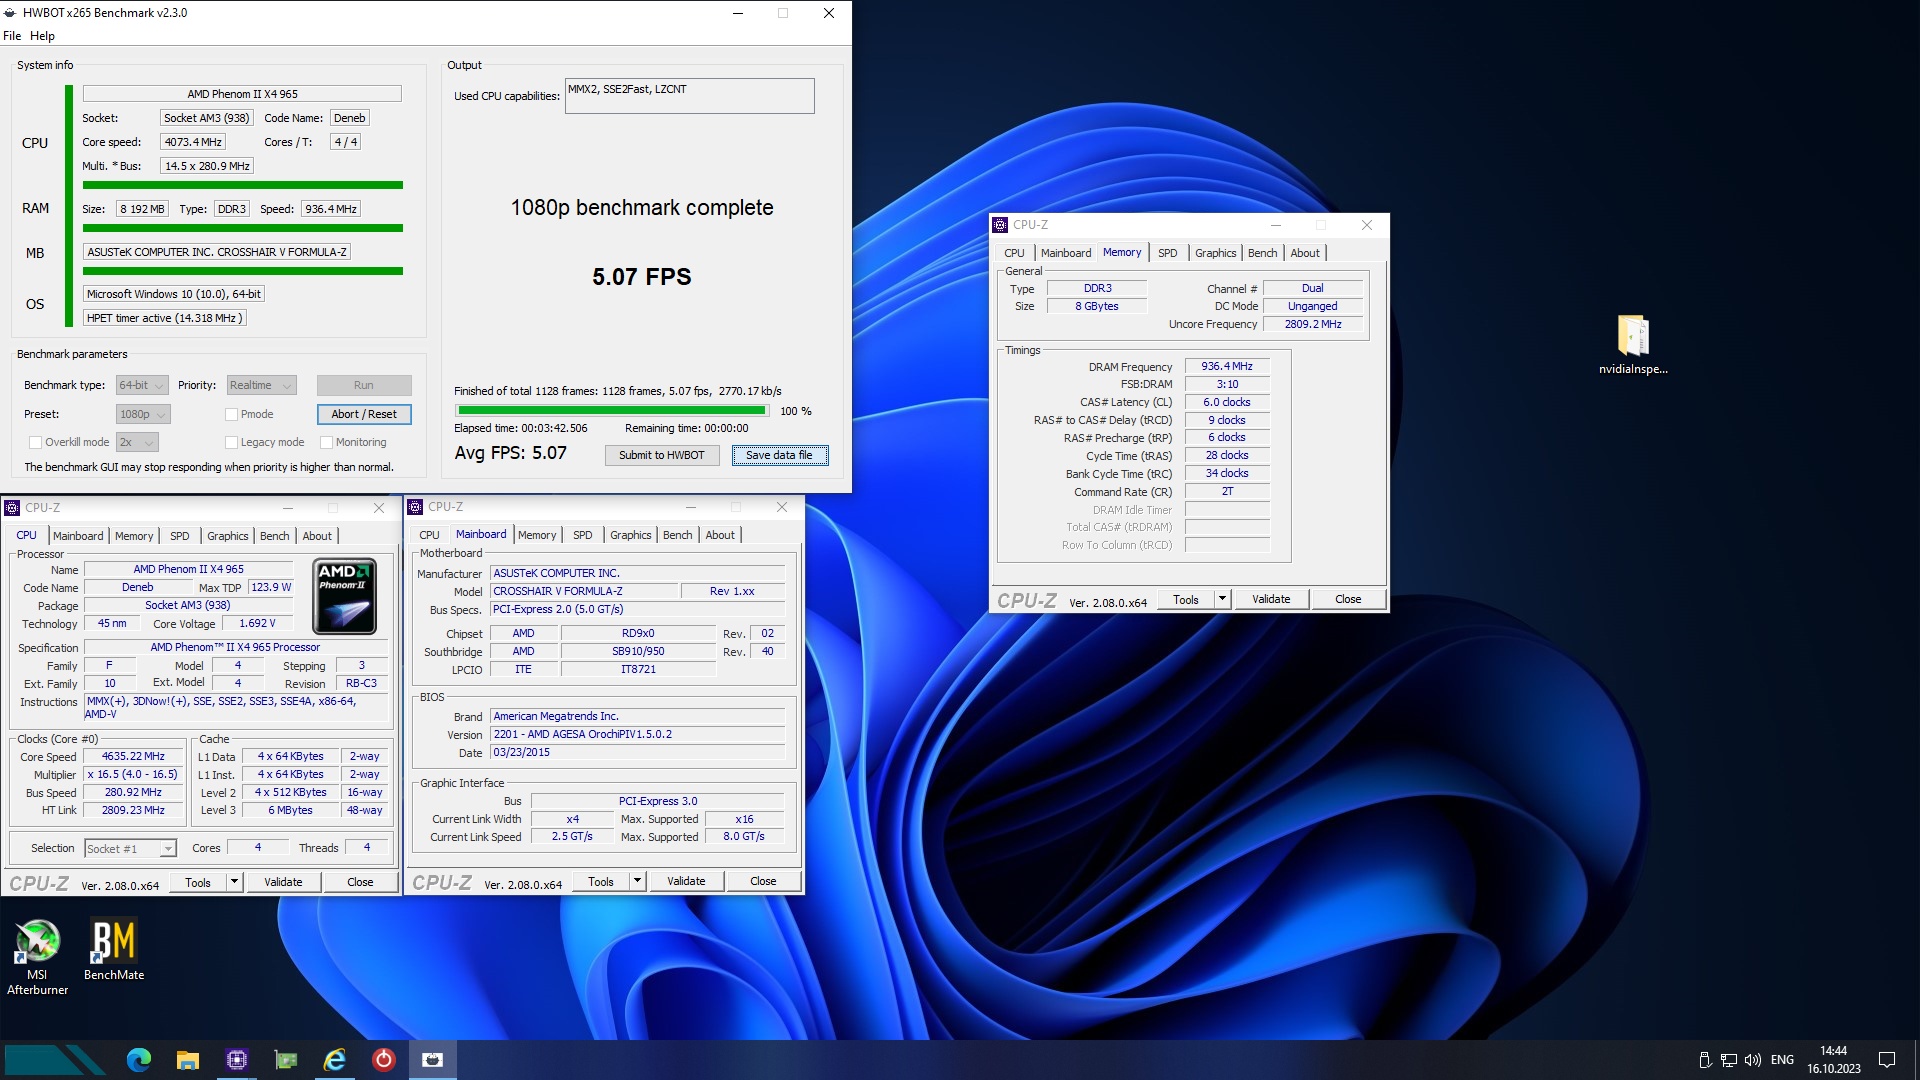The width and height of the screenshot is (1920, 1080).
Task: Click Validate in CPU-Z Memory window
Action: point(1271,599)
